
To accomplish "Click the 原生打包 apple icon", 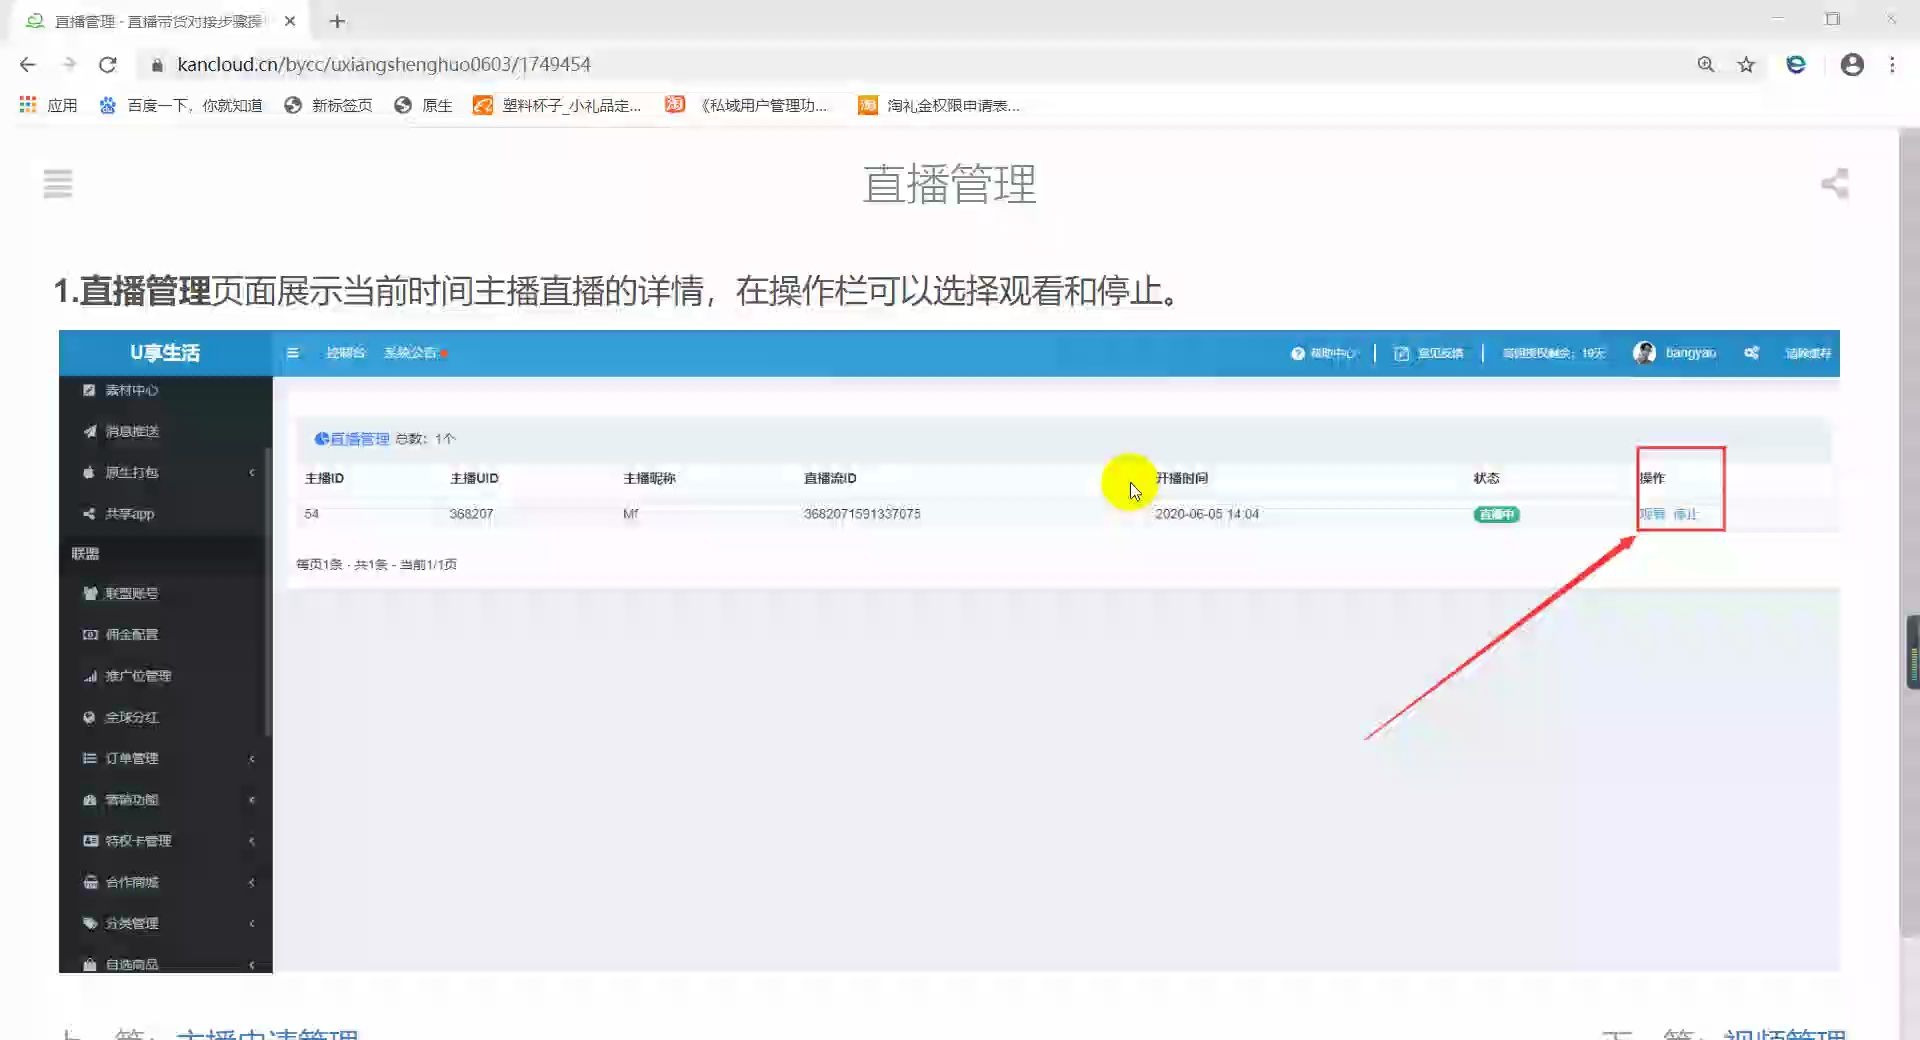I will 89,472.
